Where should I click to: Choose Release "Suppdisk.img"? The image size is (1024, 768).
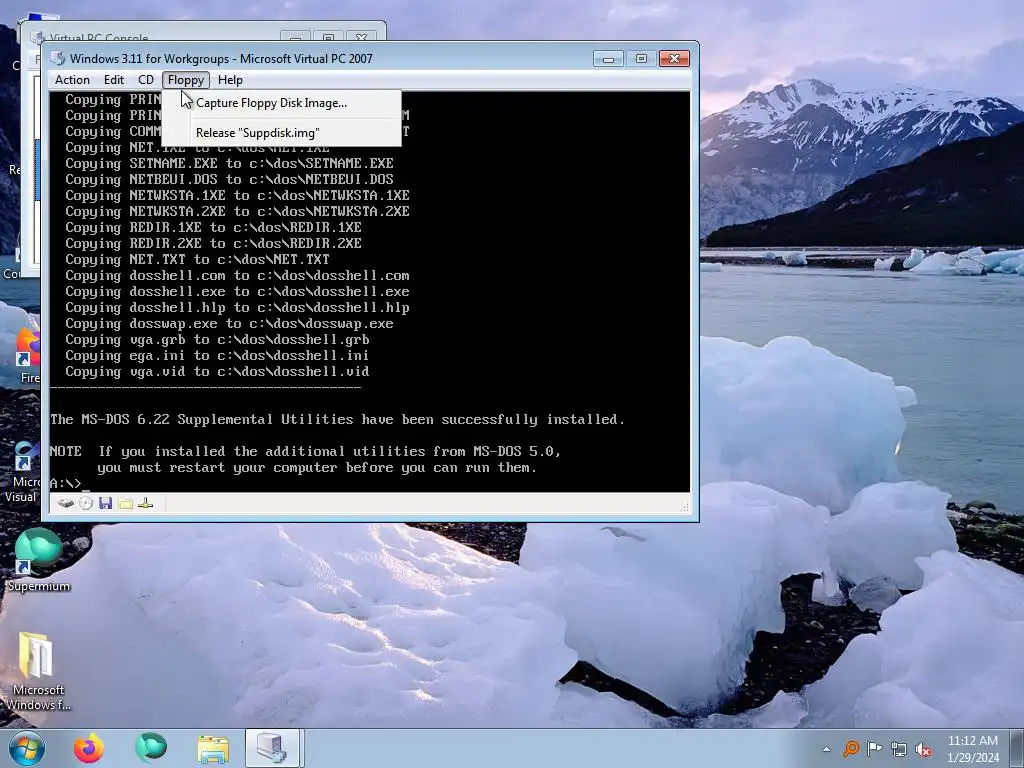point(281,133)
